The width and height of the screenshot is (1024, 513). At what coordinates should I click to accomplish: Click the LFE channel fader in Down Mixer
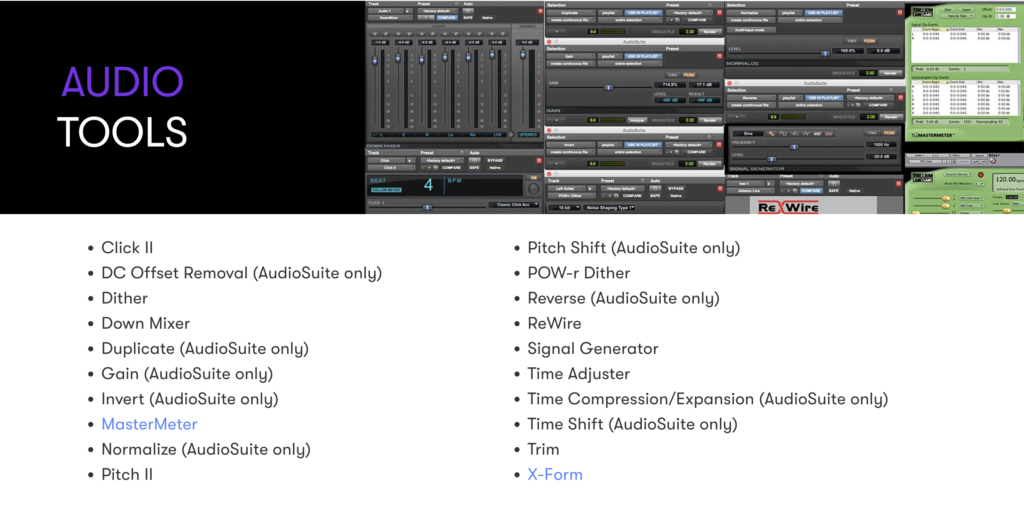pos(492,54)
